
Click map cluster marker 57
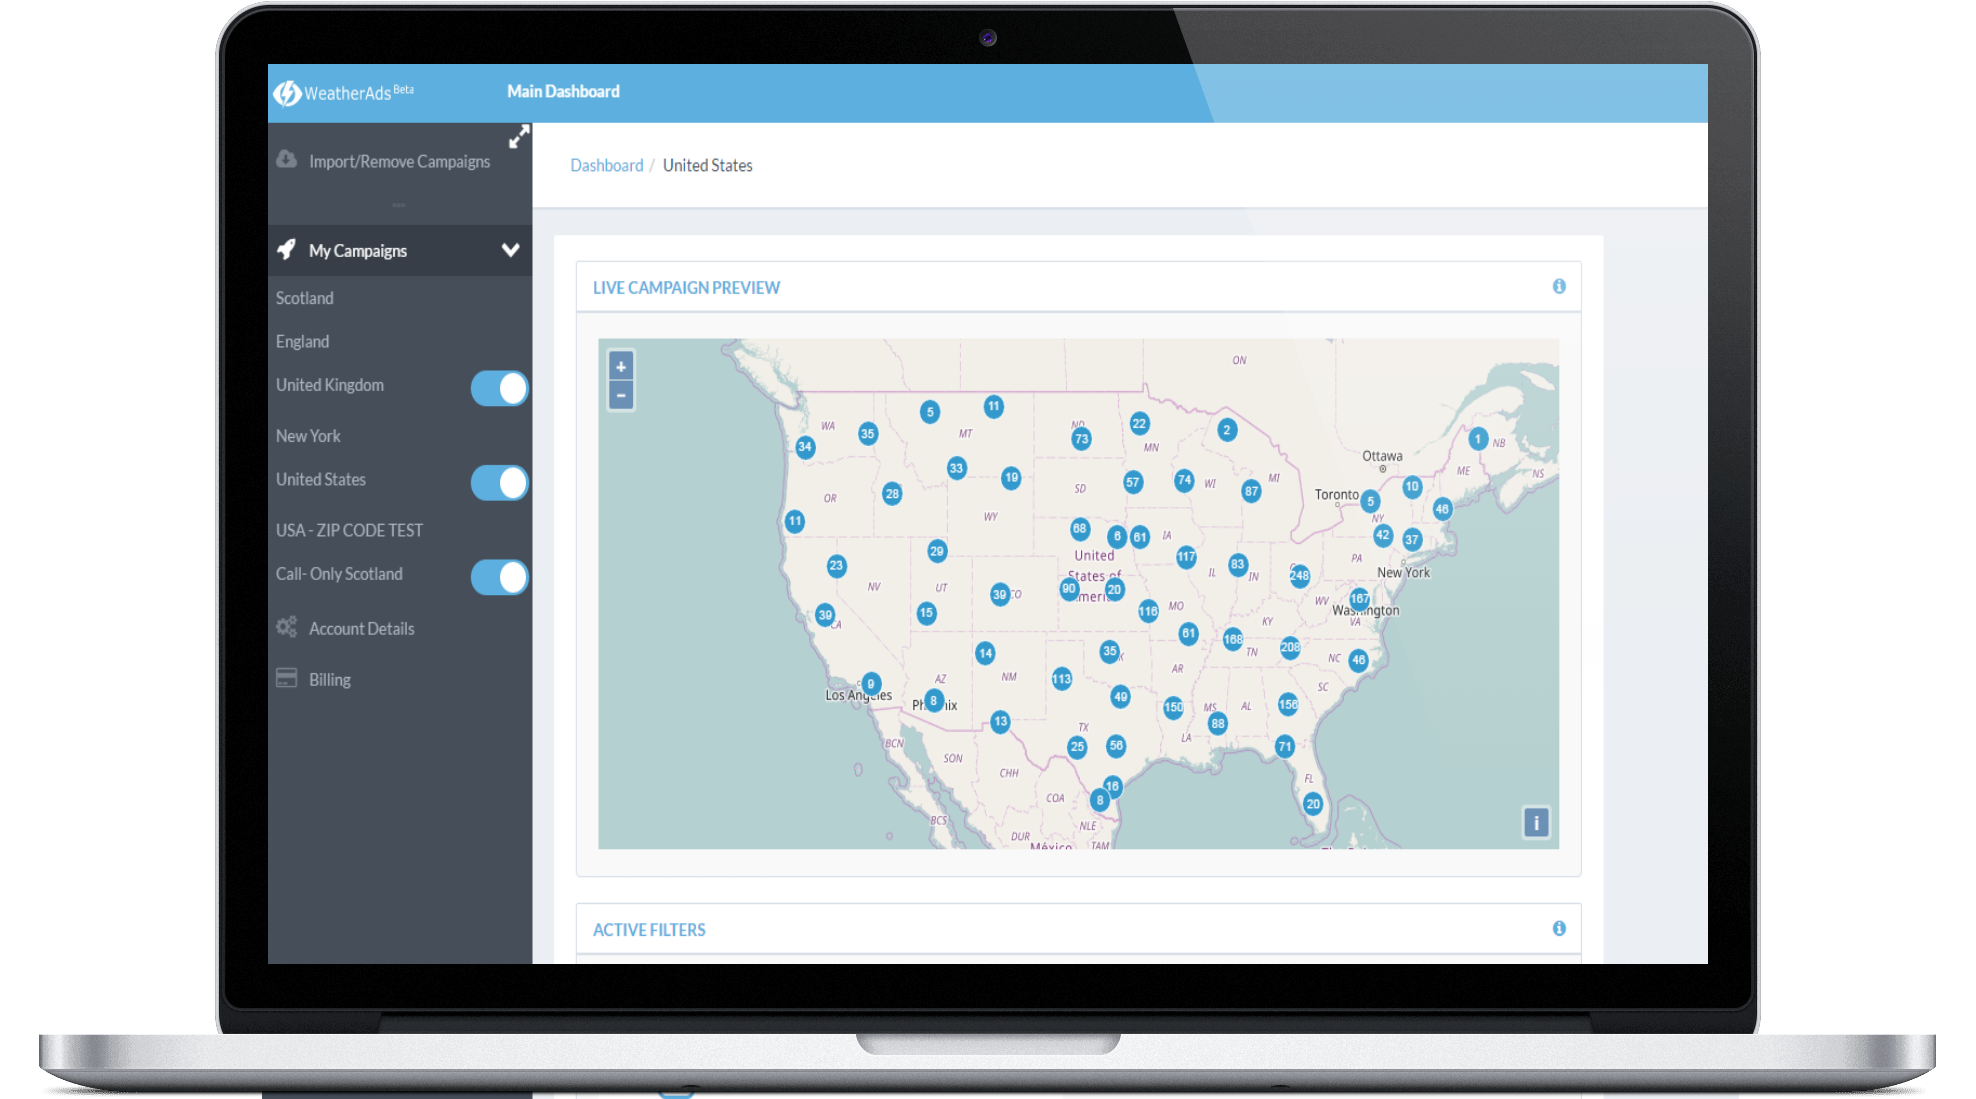tap(1133, 482)
